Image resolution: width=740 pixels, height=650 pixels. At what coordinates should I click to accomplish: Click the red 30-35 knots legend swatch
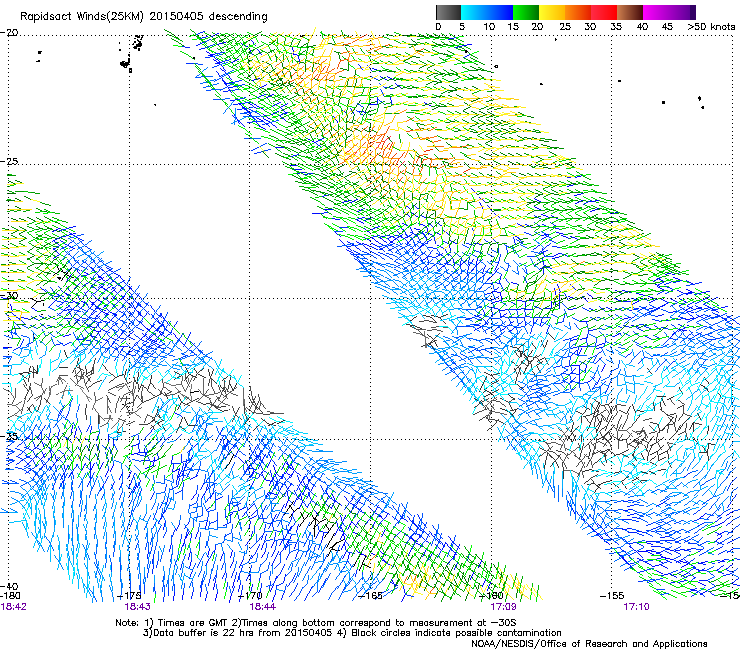[x=604, y=12]
